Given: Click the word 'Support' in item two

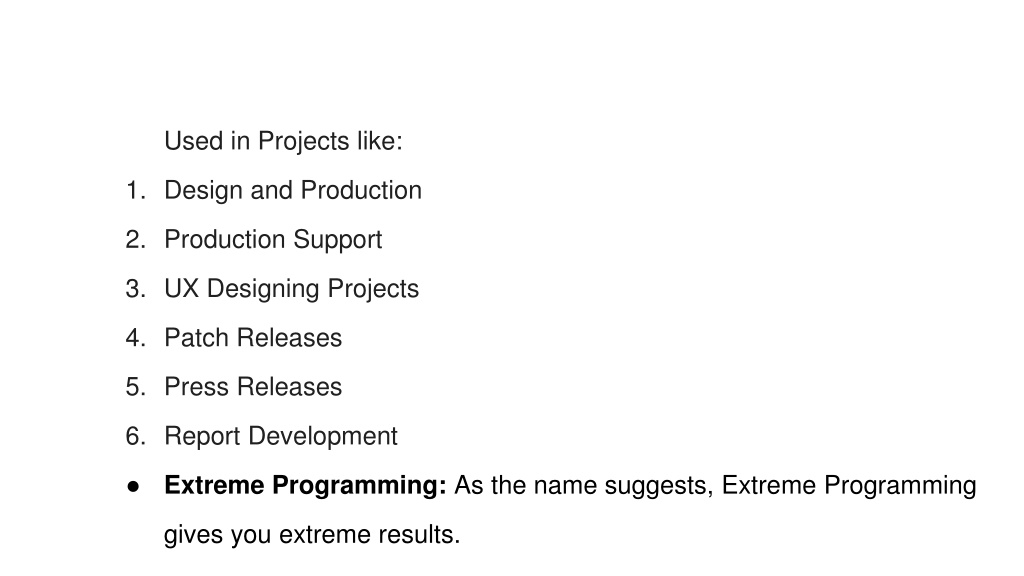Looking at the screenshot, I should [338, 240].
